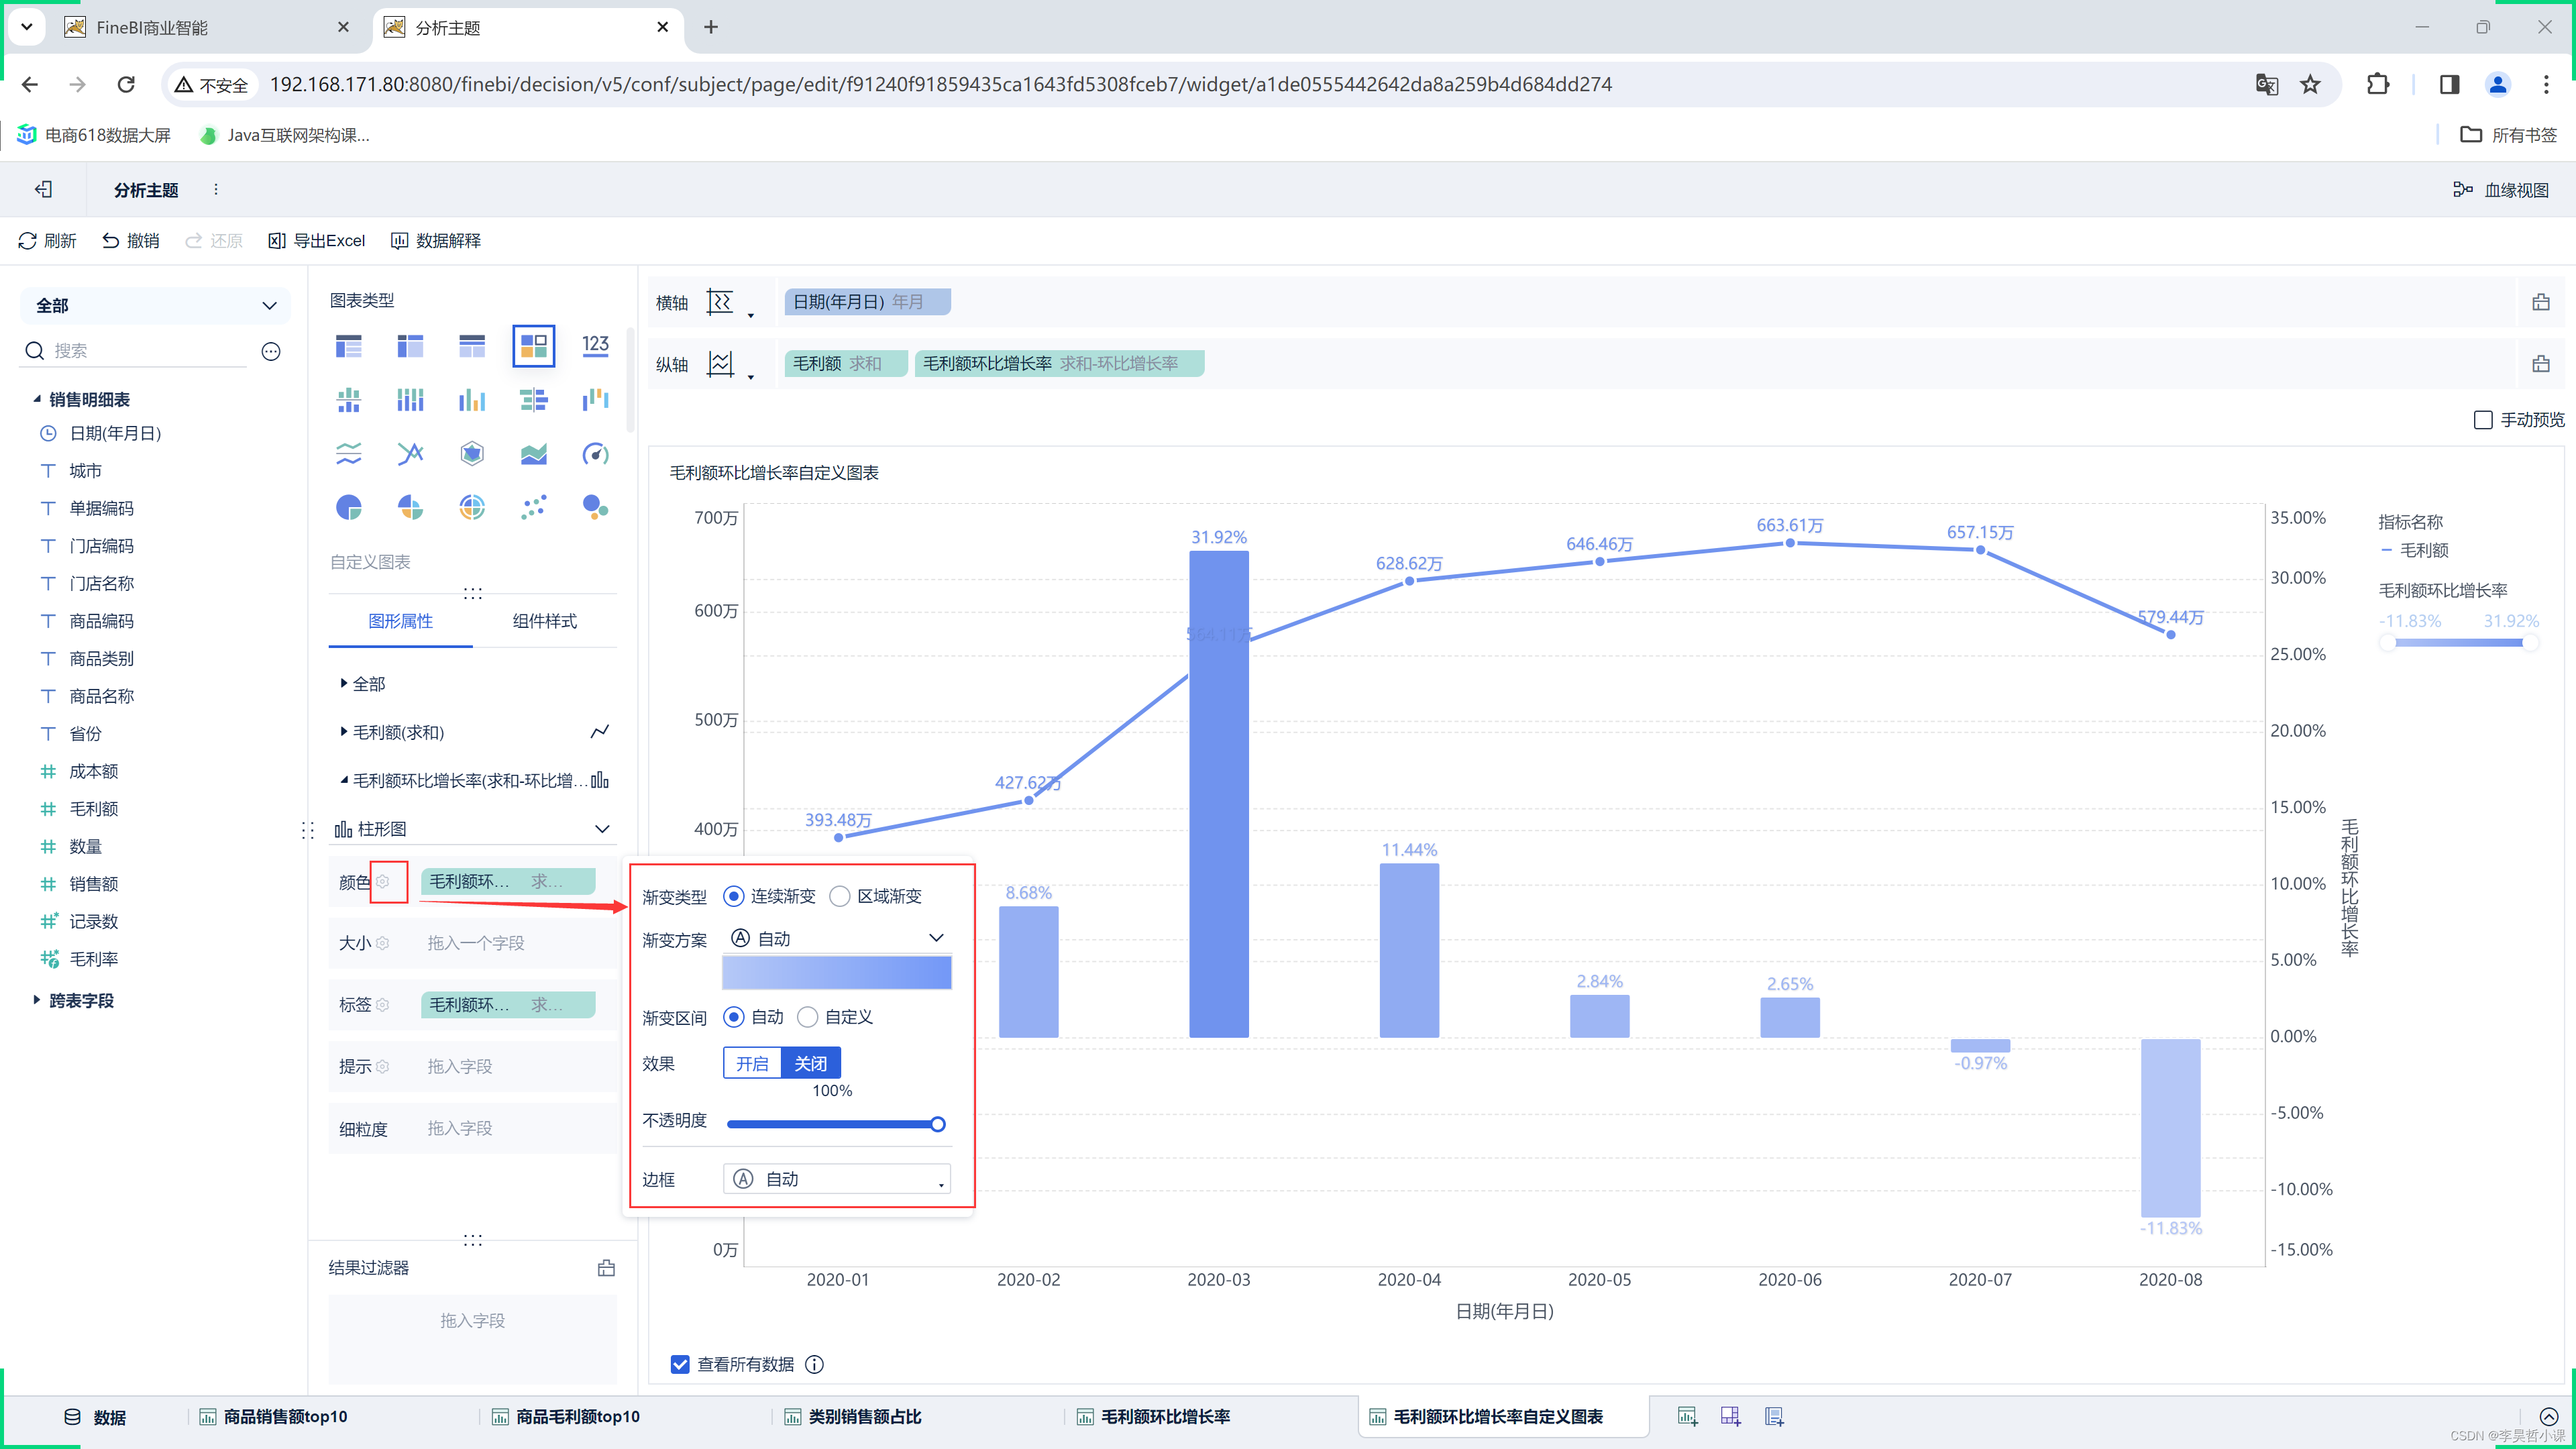Open browser extensions puzzle icon
The image size is (2576, 1449).
(x=2378, y=84)
